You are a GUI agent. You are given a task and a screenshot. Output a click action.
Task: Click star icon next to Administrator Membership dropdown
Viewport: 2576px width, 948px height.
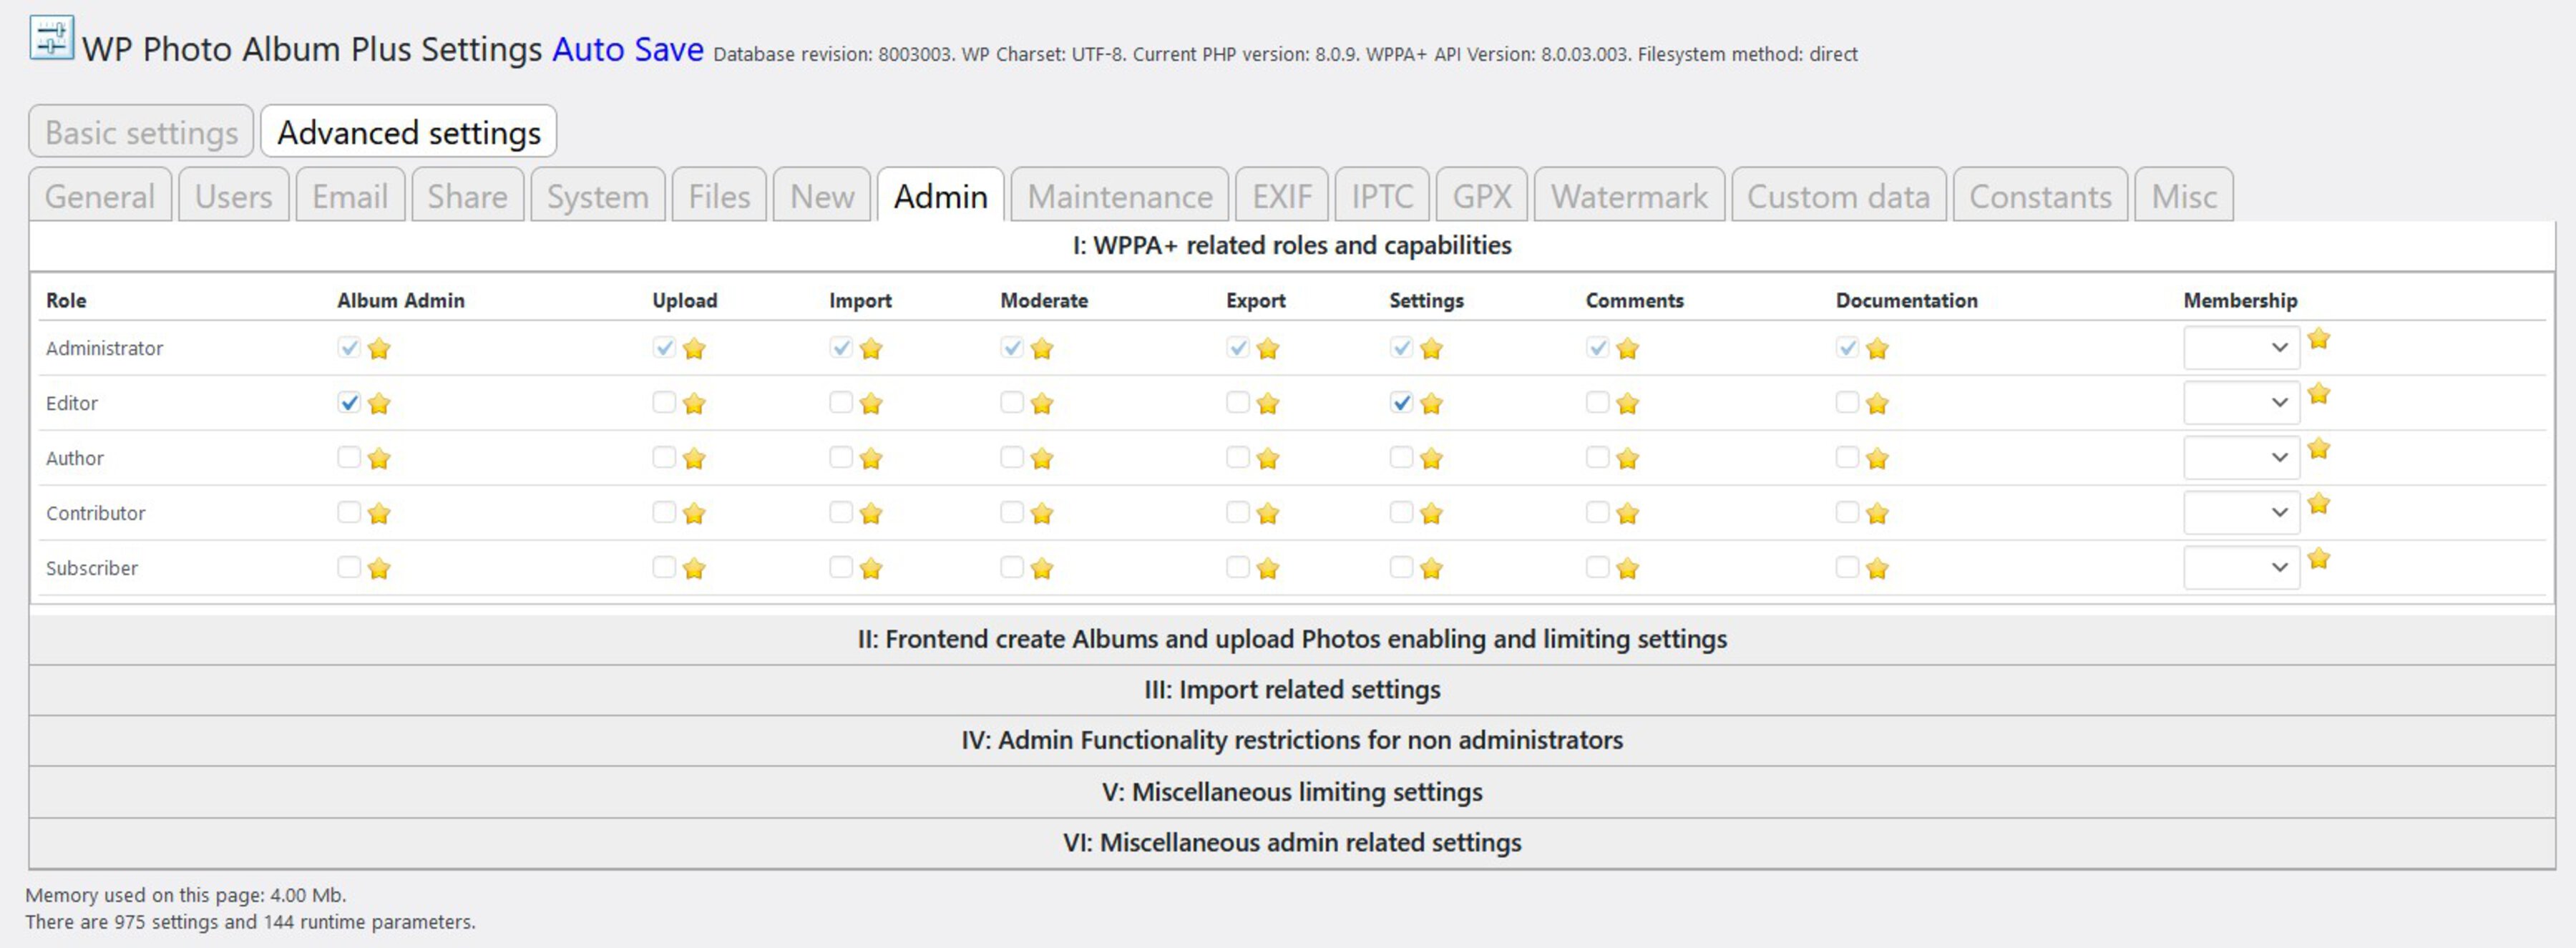(x=2319, y=339)
